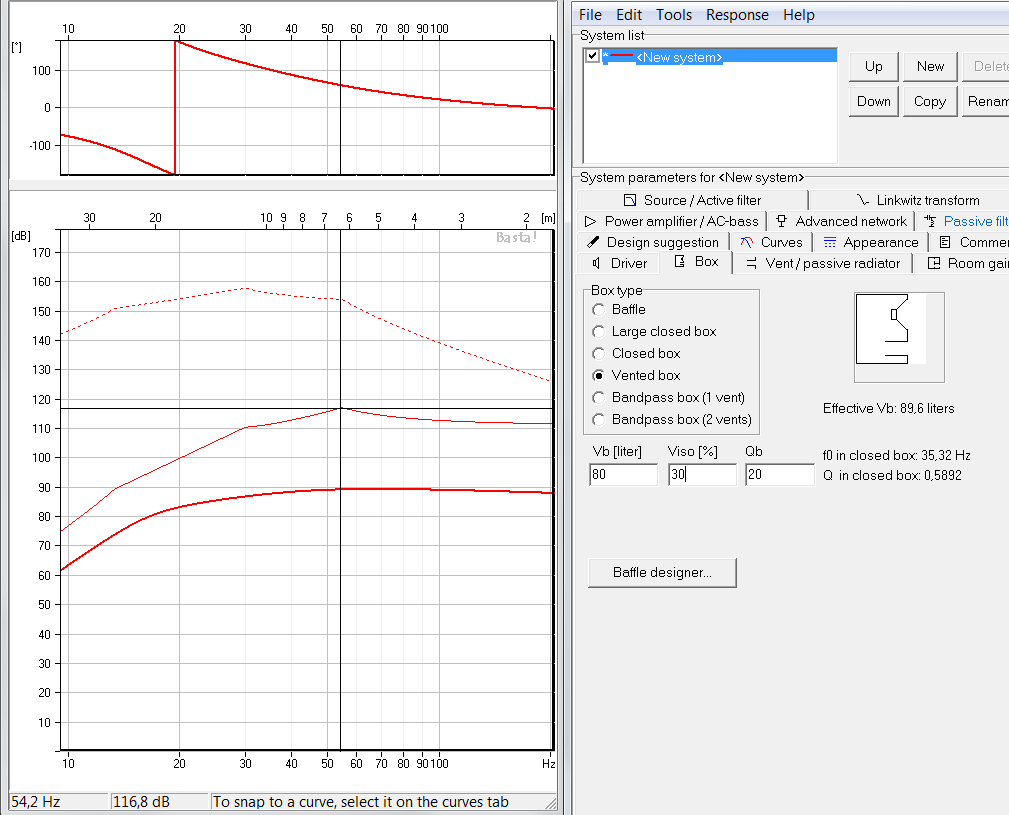Click the Advanced network tab icon
This screenshot has width=1009, height=815.
(x=782, y=221)
